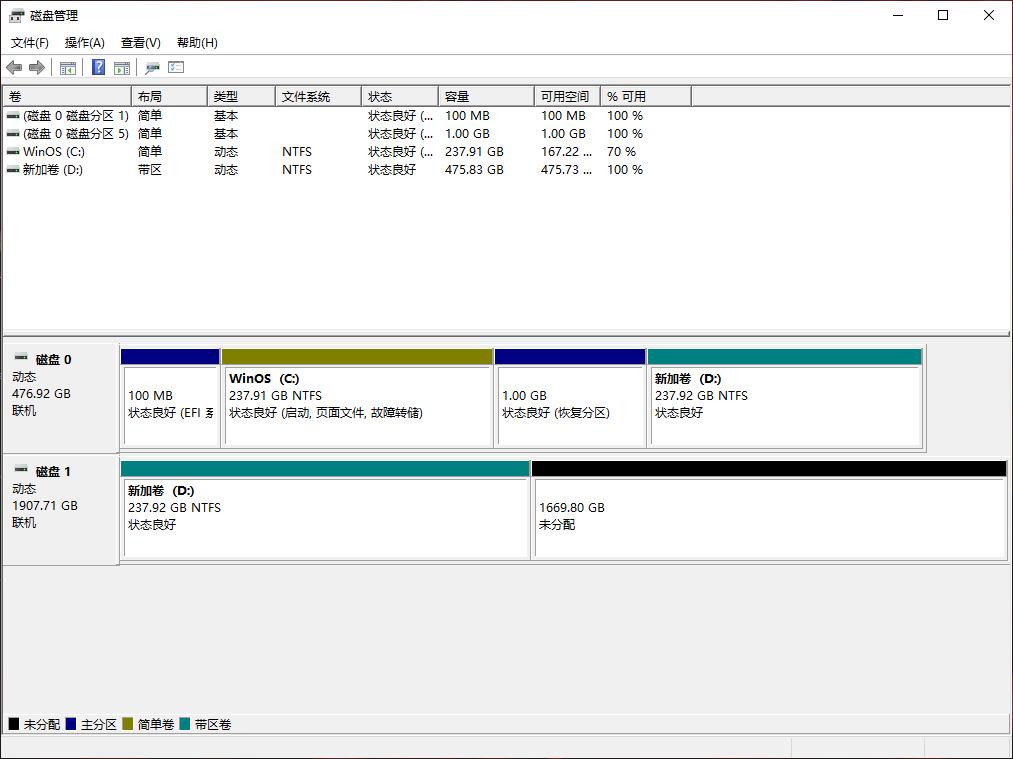Click the 167.22 free space cell
The width and height of the screenshot is (1013, 759).
[567, 152]
